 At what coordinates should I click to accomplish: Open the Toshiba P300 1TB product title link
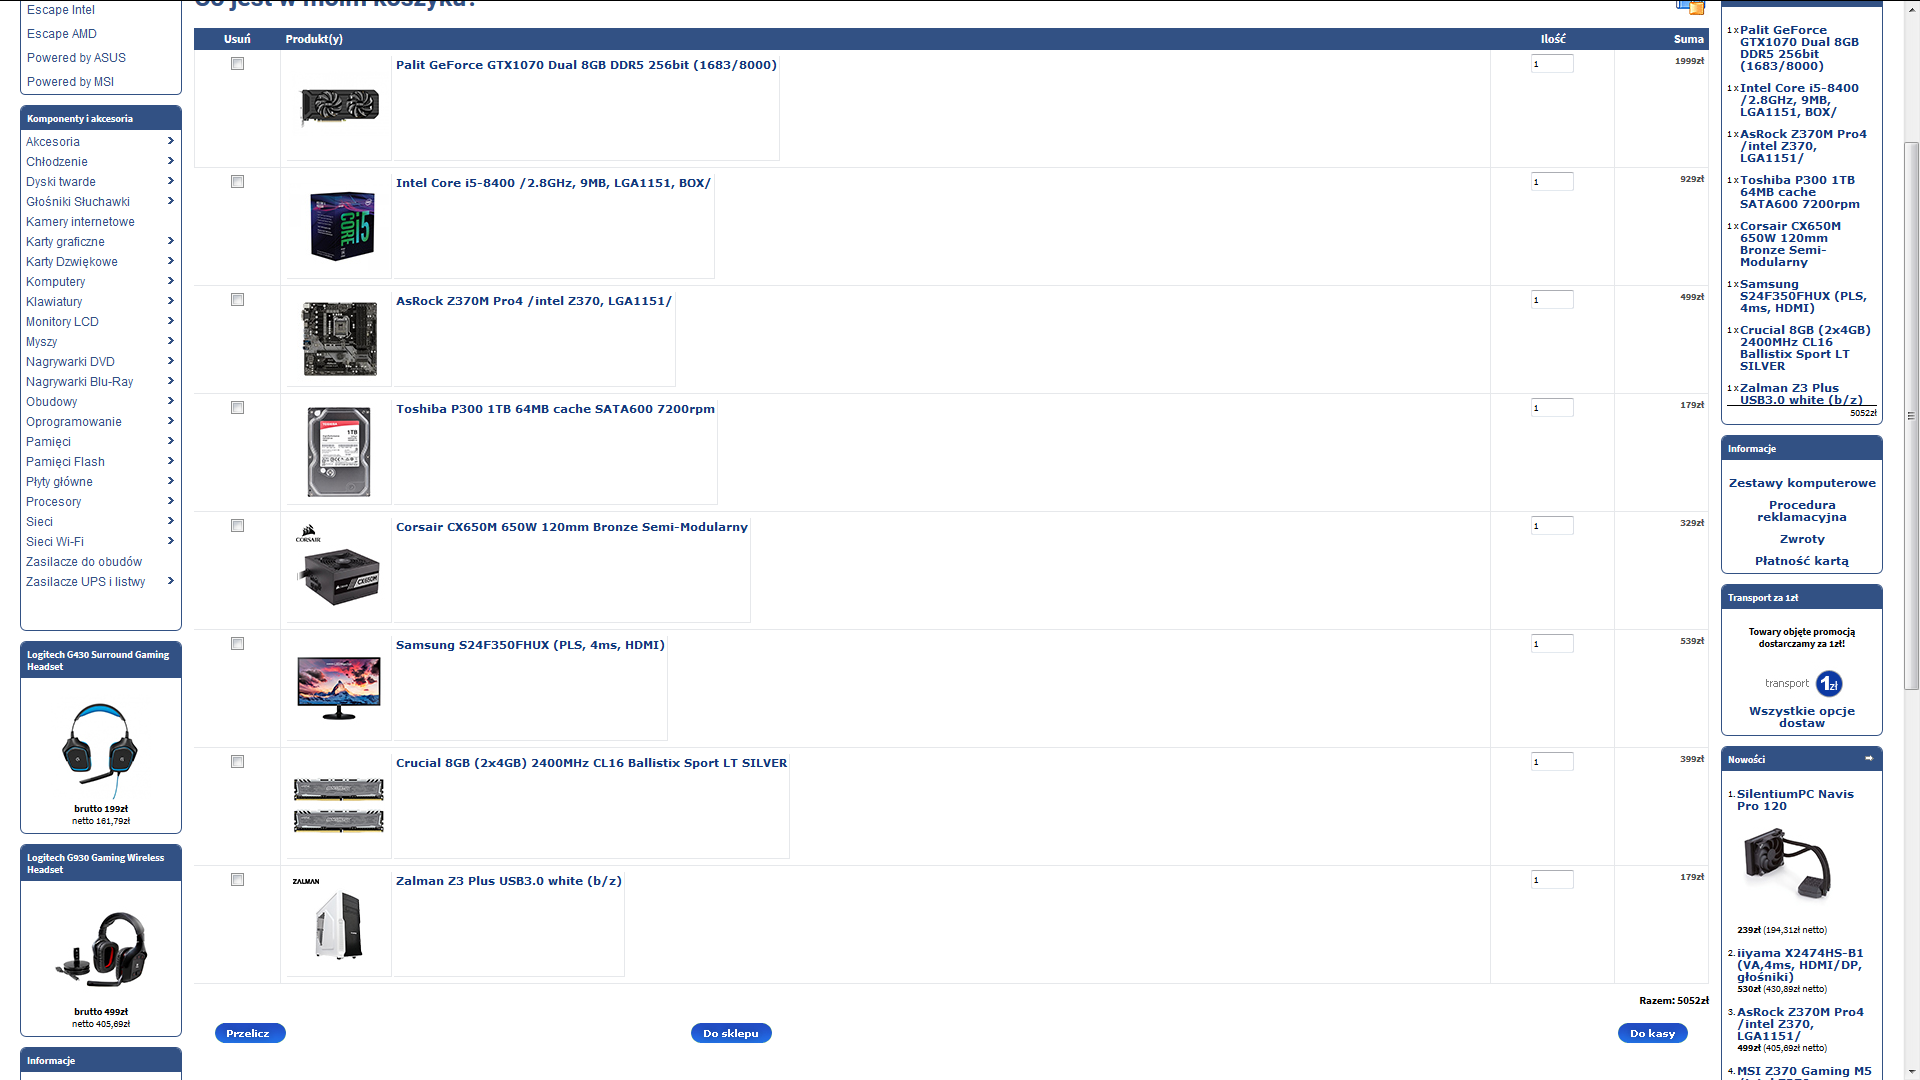tap(555, 409)
